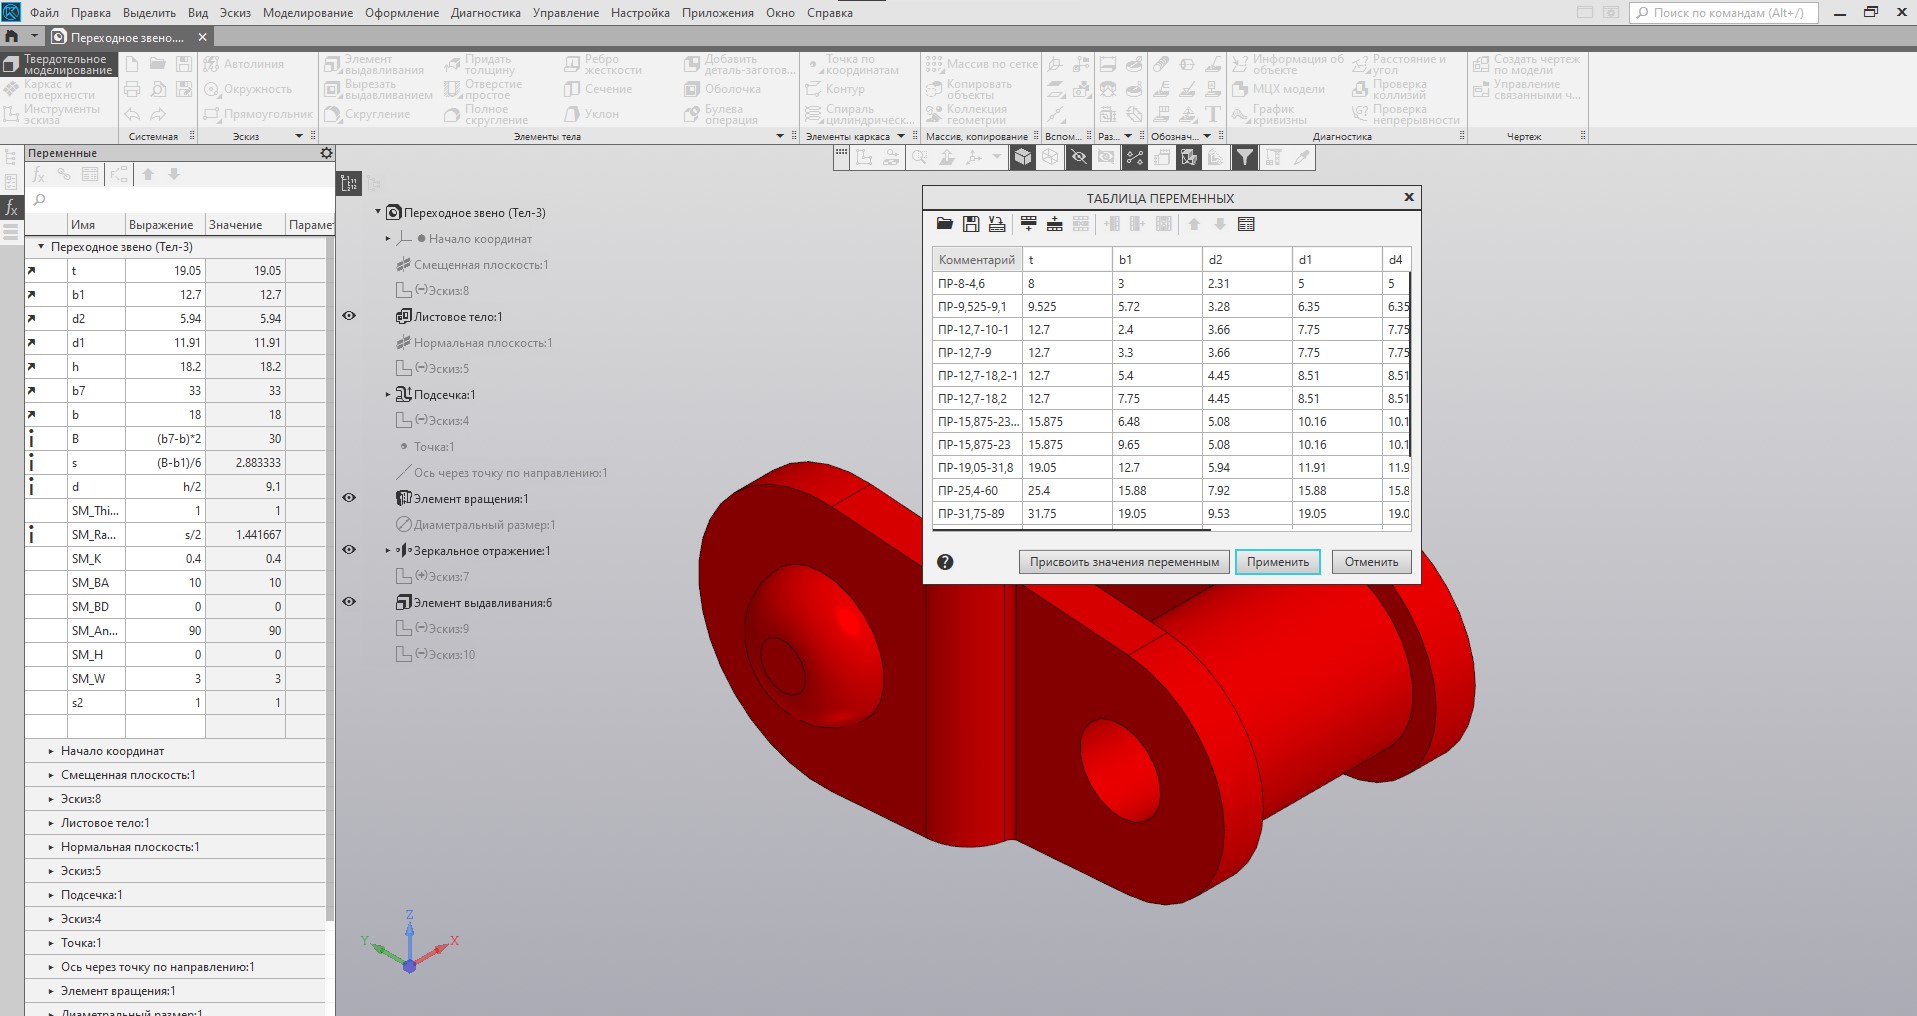
Task: Open the variables fx tab in the left sidebar
Action: pos(11,208)
